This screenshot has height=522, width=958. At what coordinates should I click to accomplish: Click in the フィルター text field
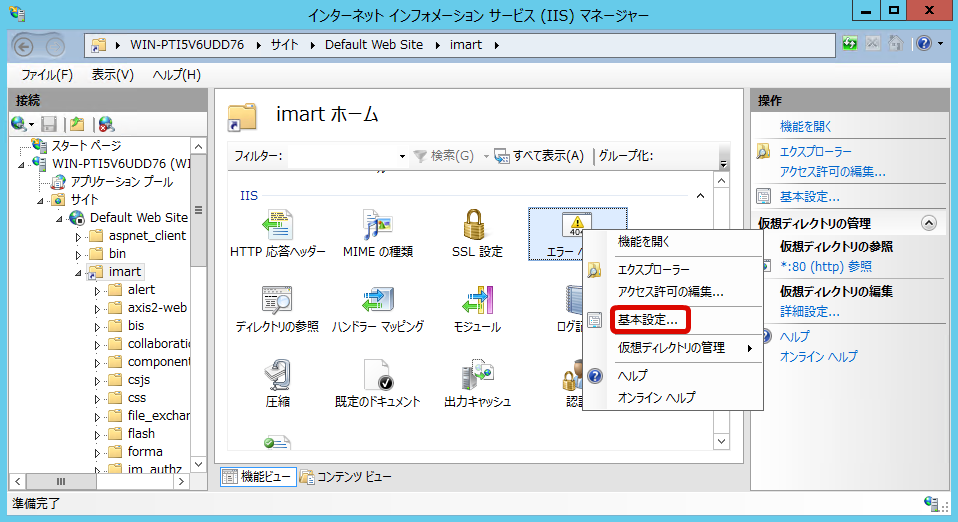coord(341,156)
